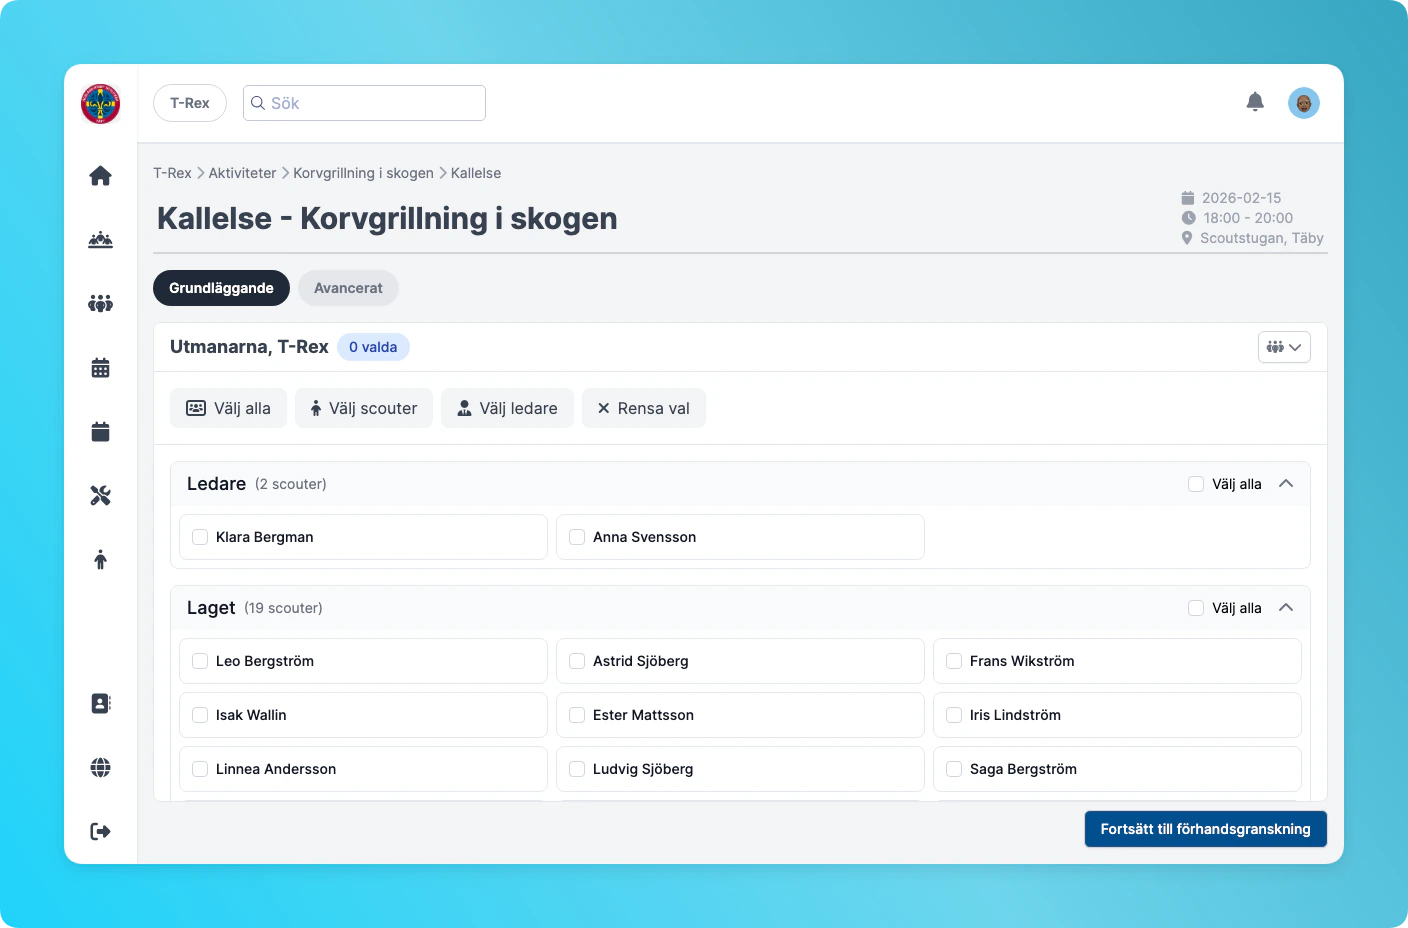Open the group selector dropdown near 0 valda
Viewport: 1408px width, 928px height.
1284,347
